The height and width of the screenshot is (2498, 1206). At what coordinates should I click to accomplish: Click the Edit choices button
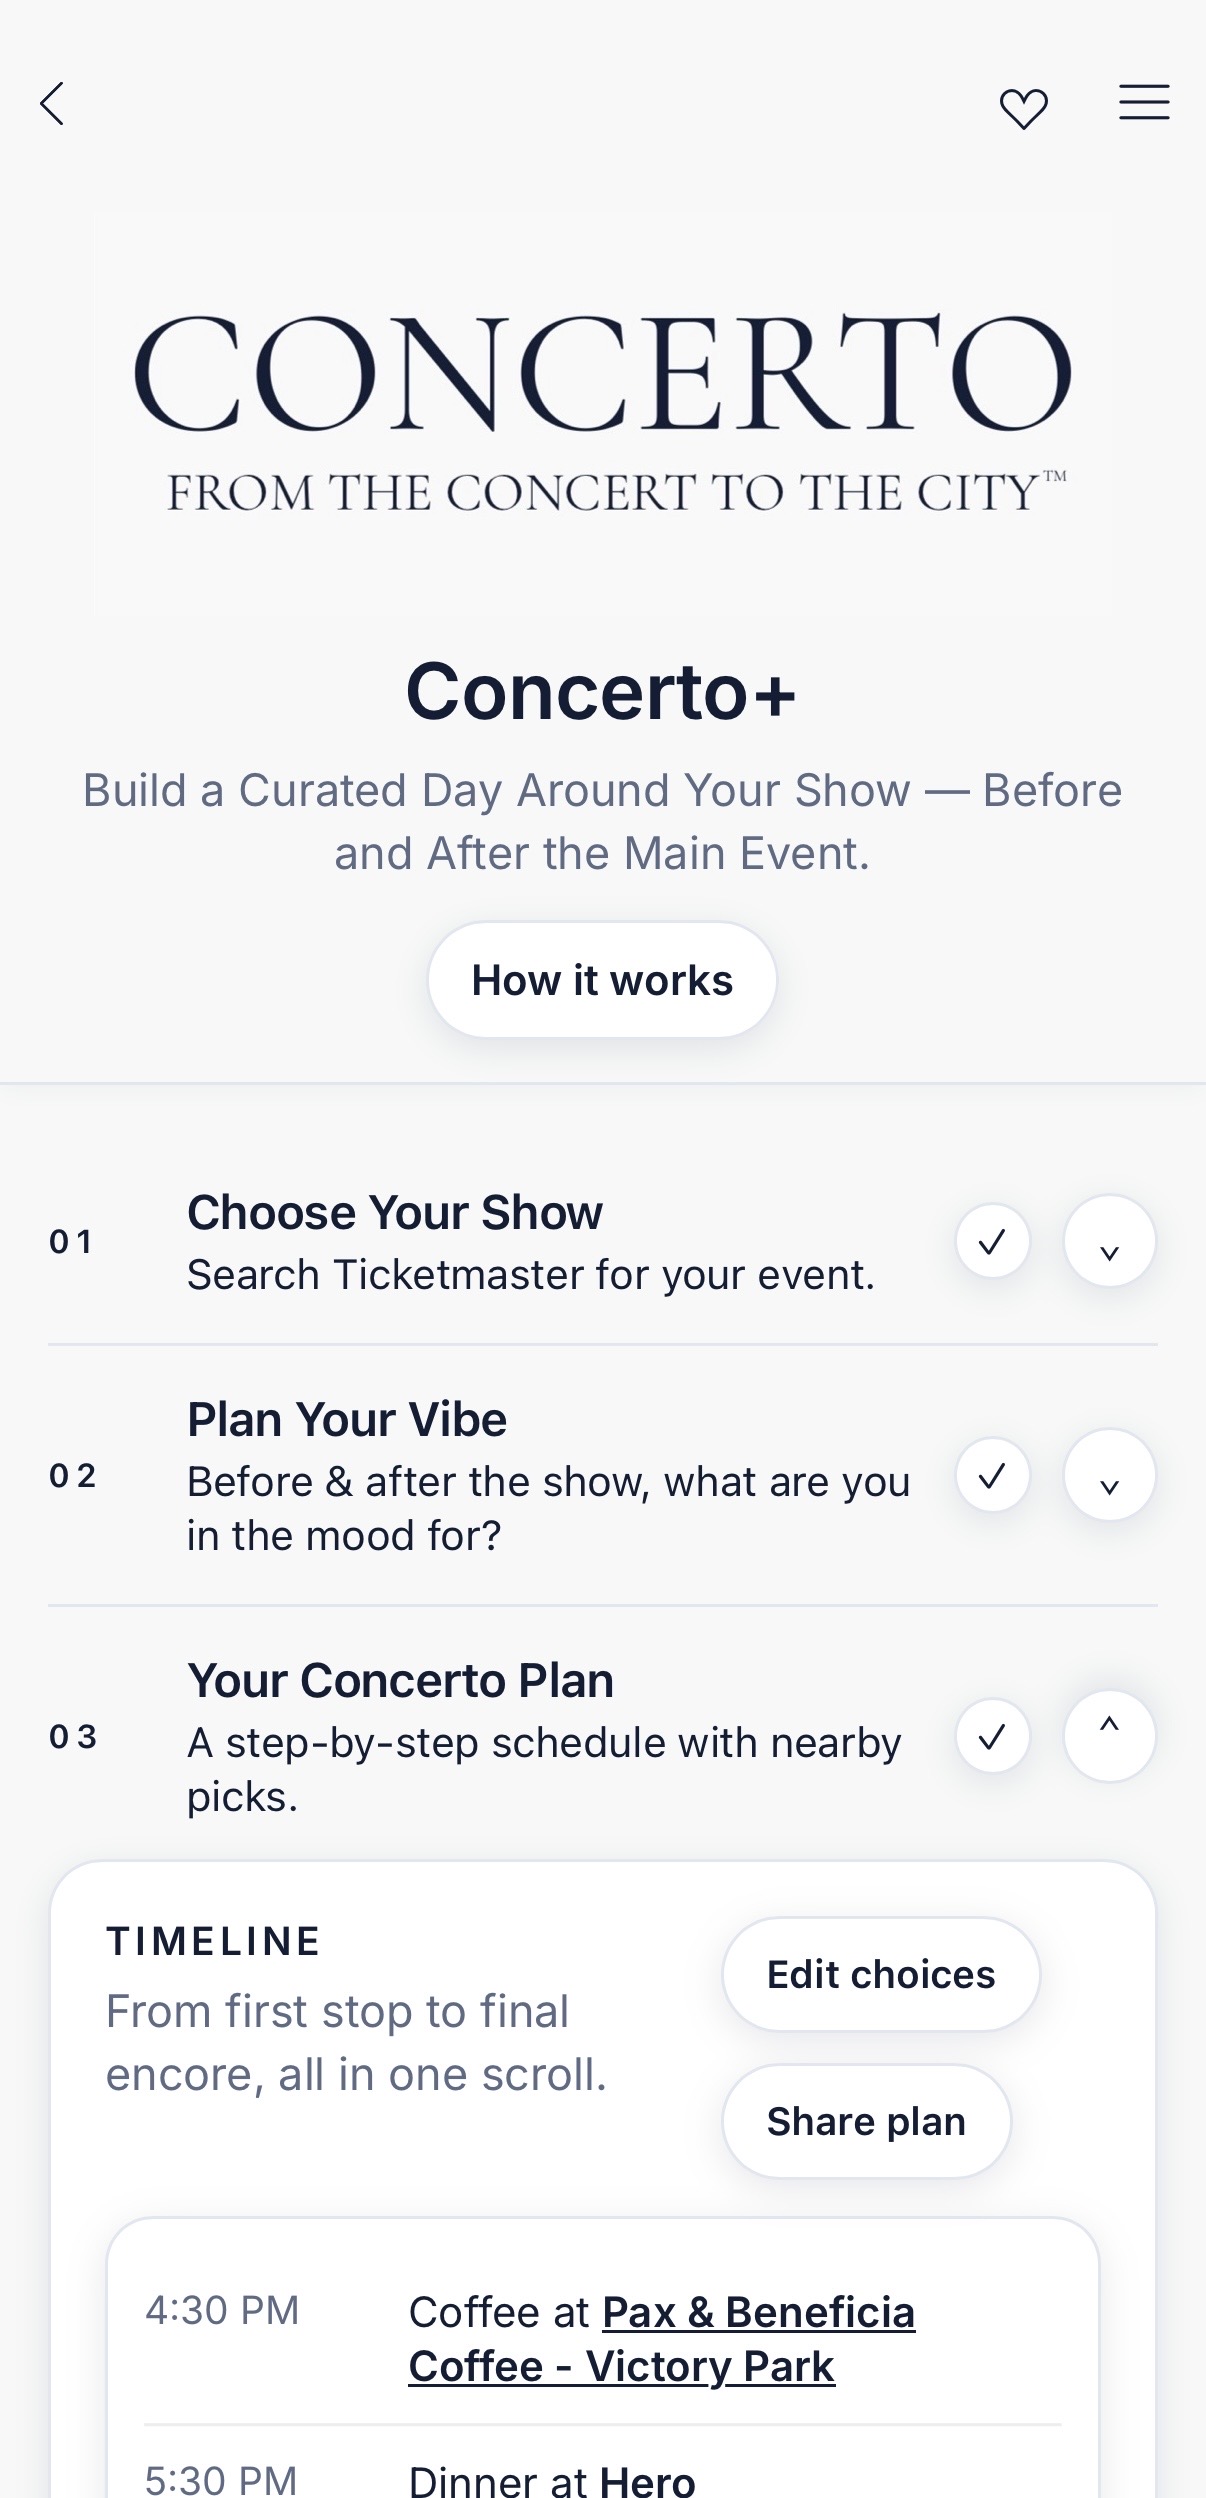click(880, 1973)
